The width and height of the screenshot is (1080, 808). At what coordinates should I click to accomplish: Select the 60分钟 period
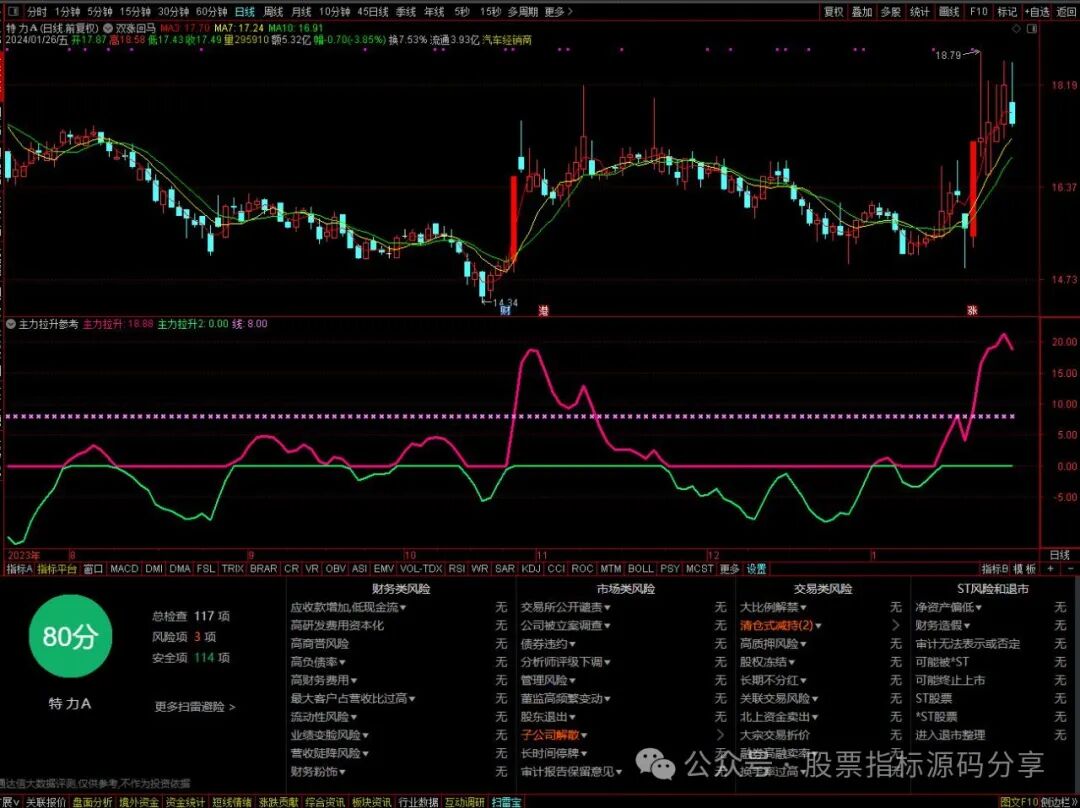coord(211,12)
